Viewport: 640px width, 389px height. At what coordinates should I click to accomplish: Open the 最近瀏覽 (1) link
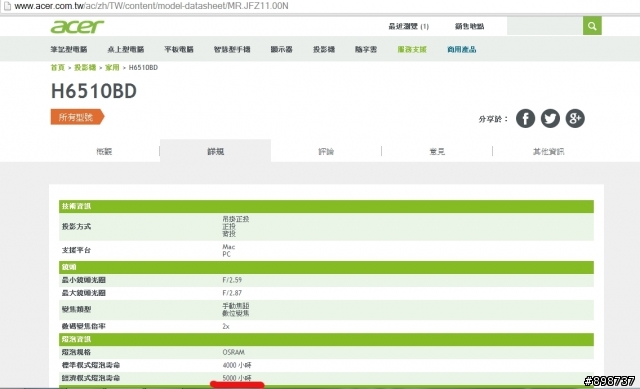click(409, 26)
